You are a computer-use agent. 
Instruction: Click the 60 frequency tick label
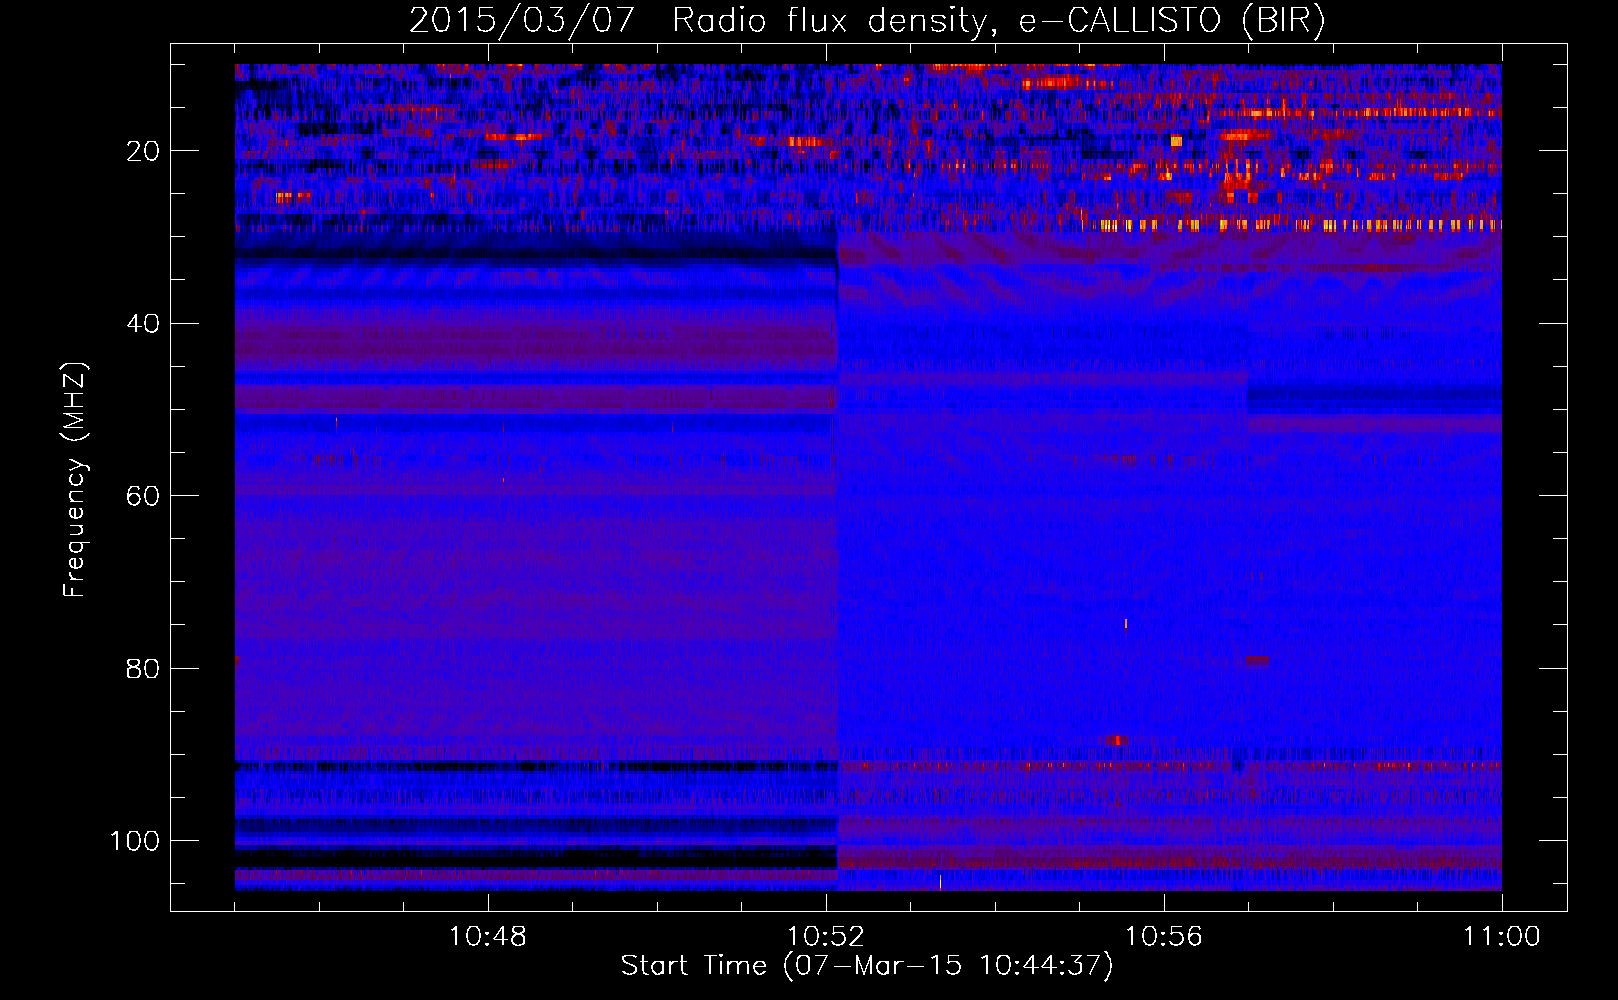coord(143,496)
